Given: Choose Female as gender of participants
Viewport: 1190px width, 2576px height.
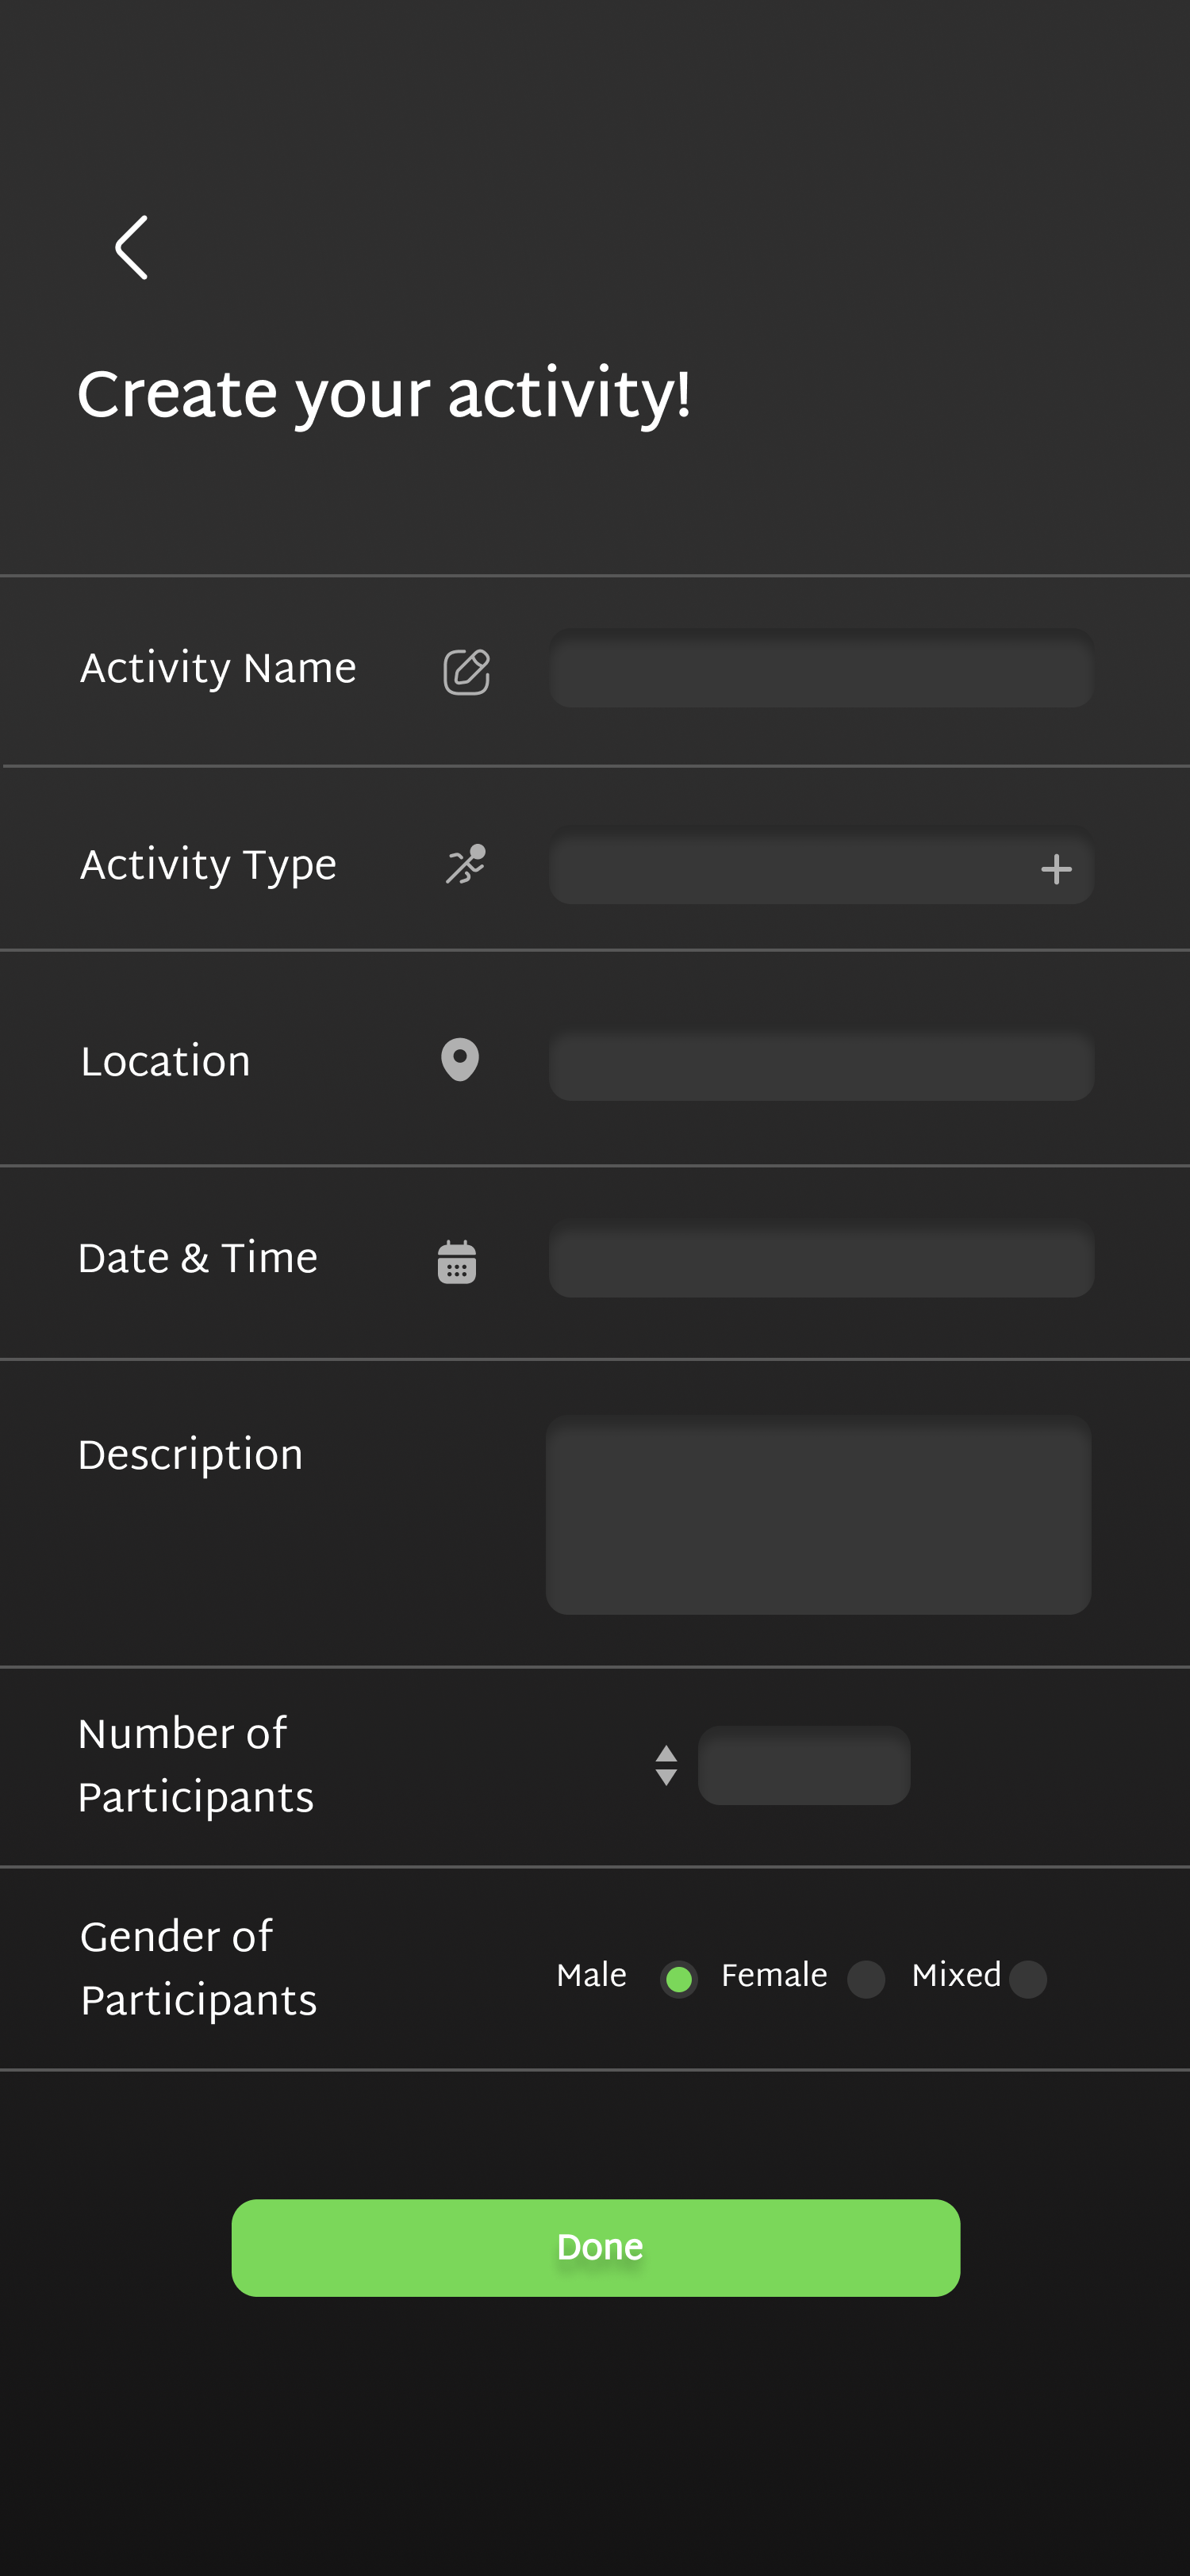Looking at the screenshot, I should [x=866, y=1979].
